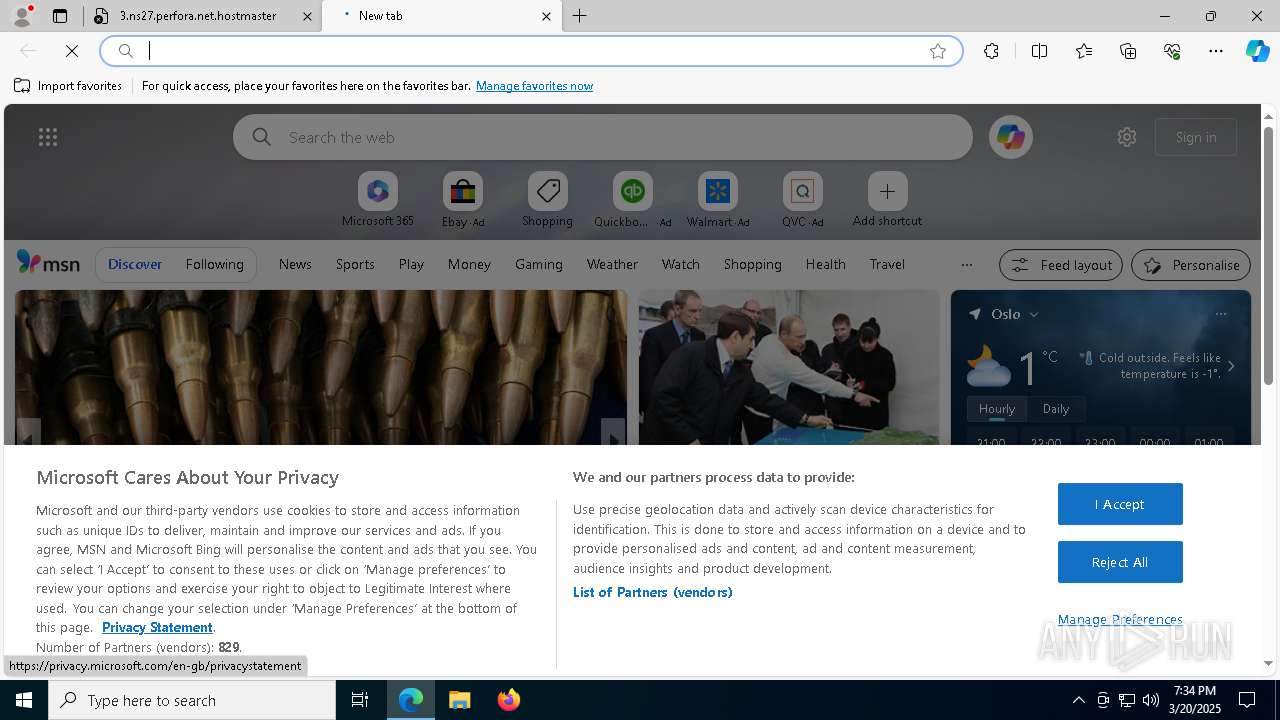Click the Search the web field
This screenshot has height=720, width=1280.
coord(602,137)
